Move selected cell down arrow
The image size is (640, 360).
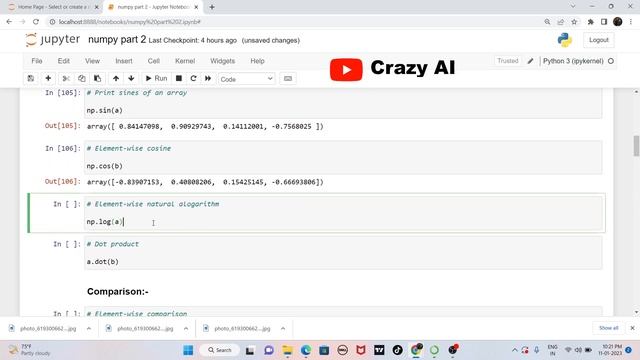[131, 78]
